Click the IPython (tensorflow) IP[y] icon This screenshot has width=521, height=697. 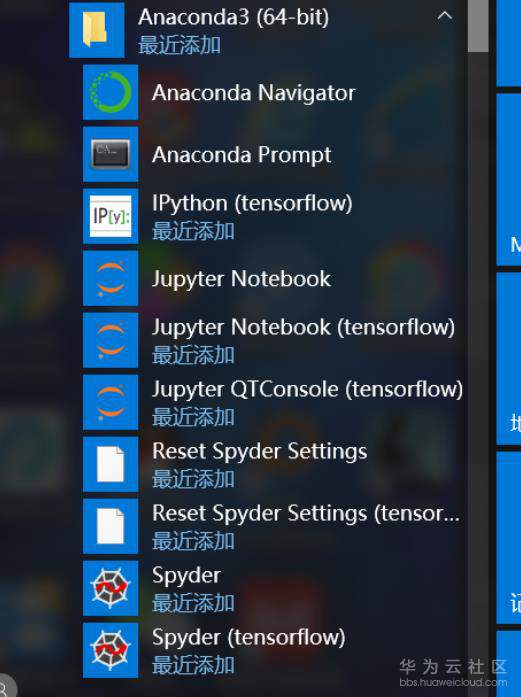110,216
